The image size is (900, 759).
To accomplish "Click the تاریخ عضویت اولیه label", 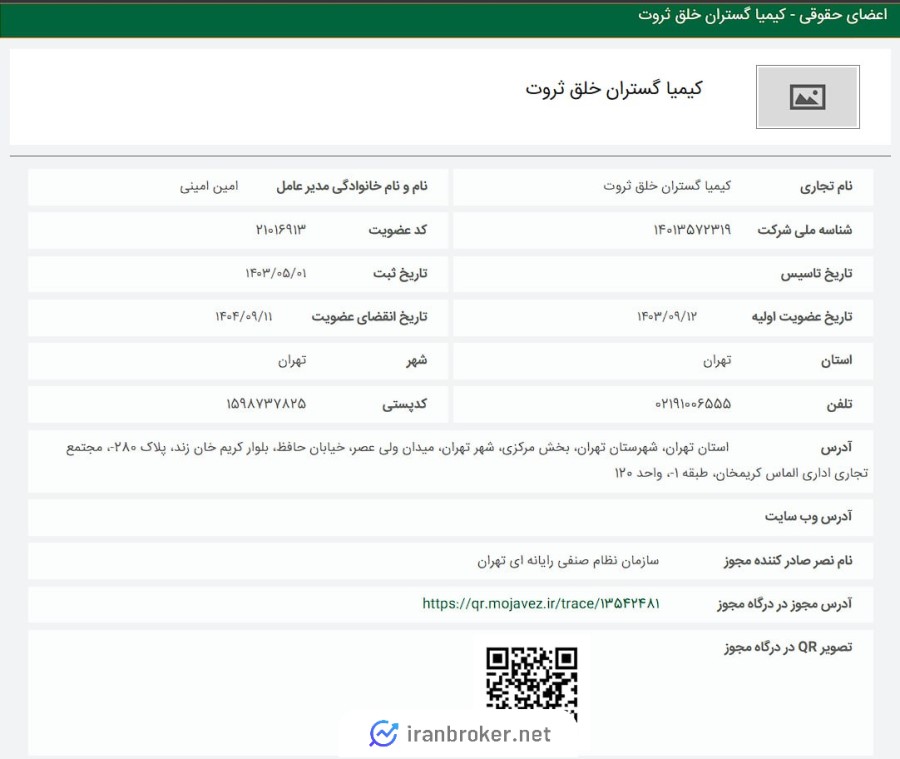I will click(x=802, y=317).
